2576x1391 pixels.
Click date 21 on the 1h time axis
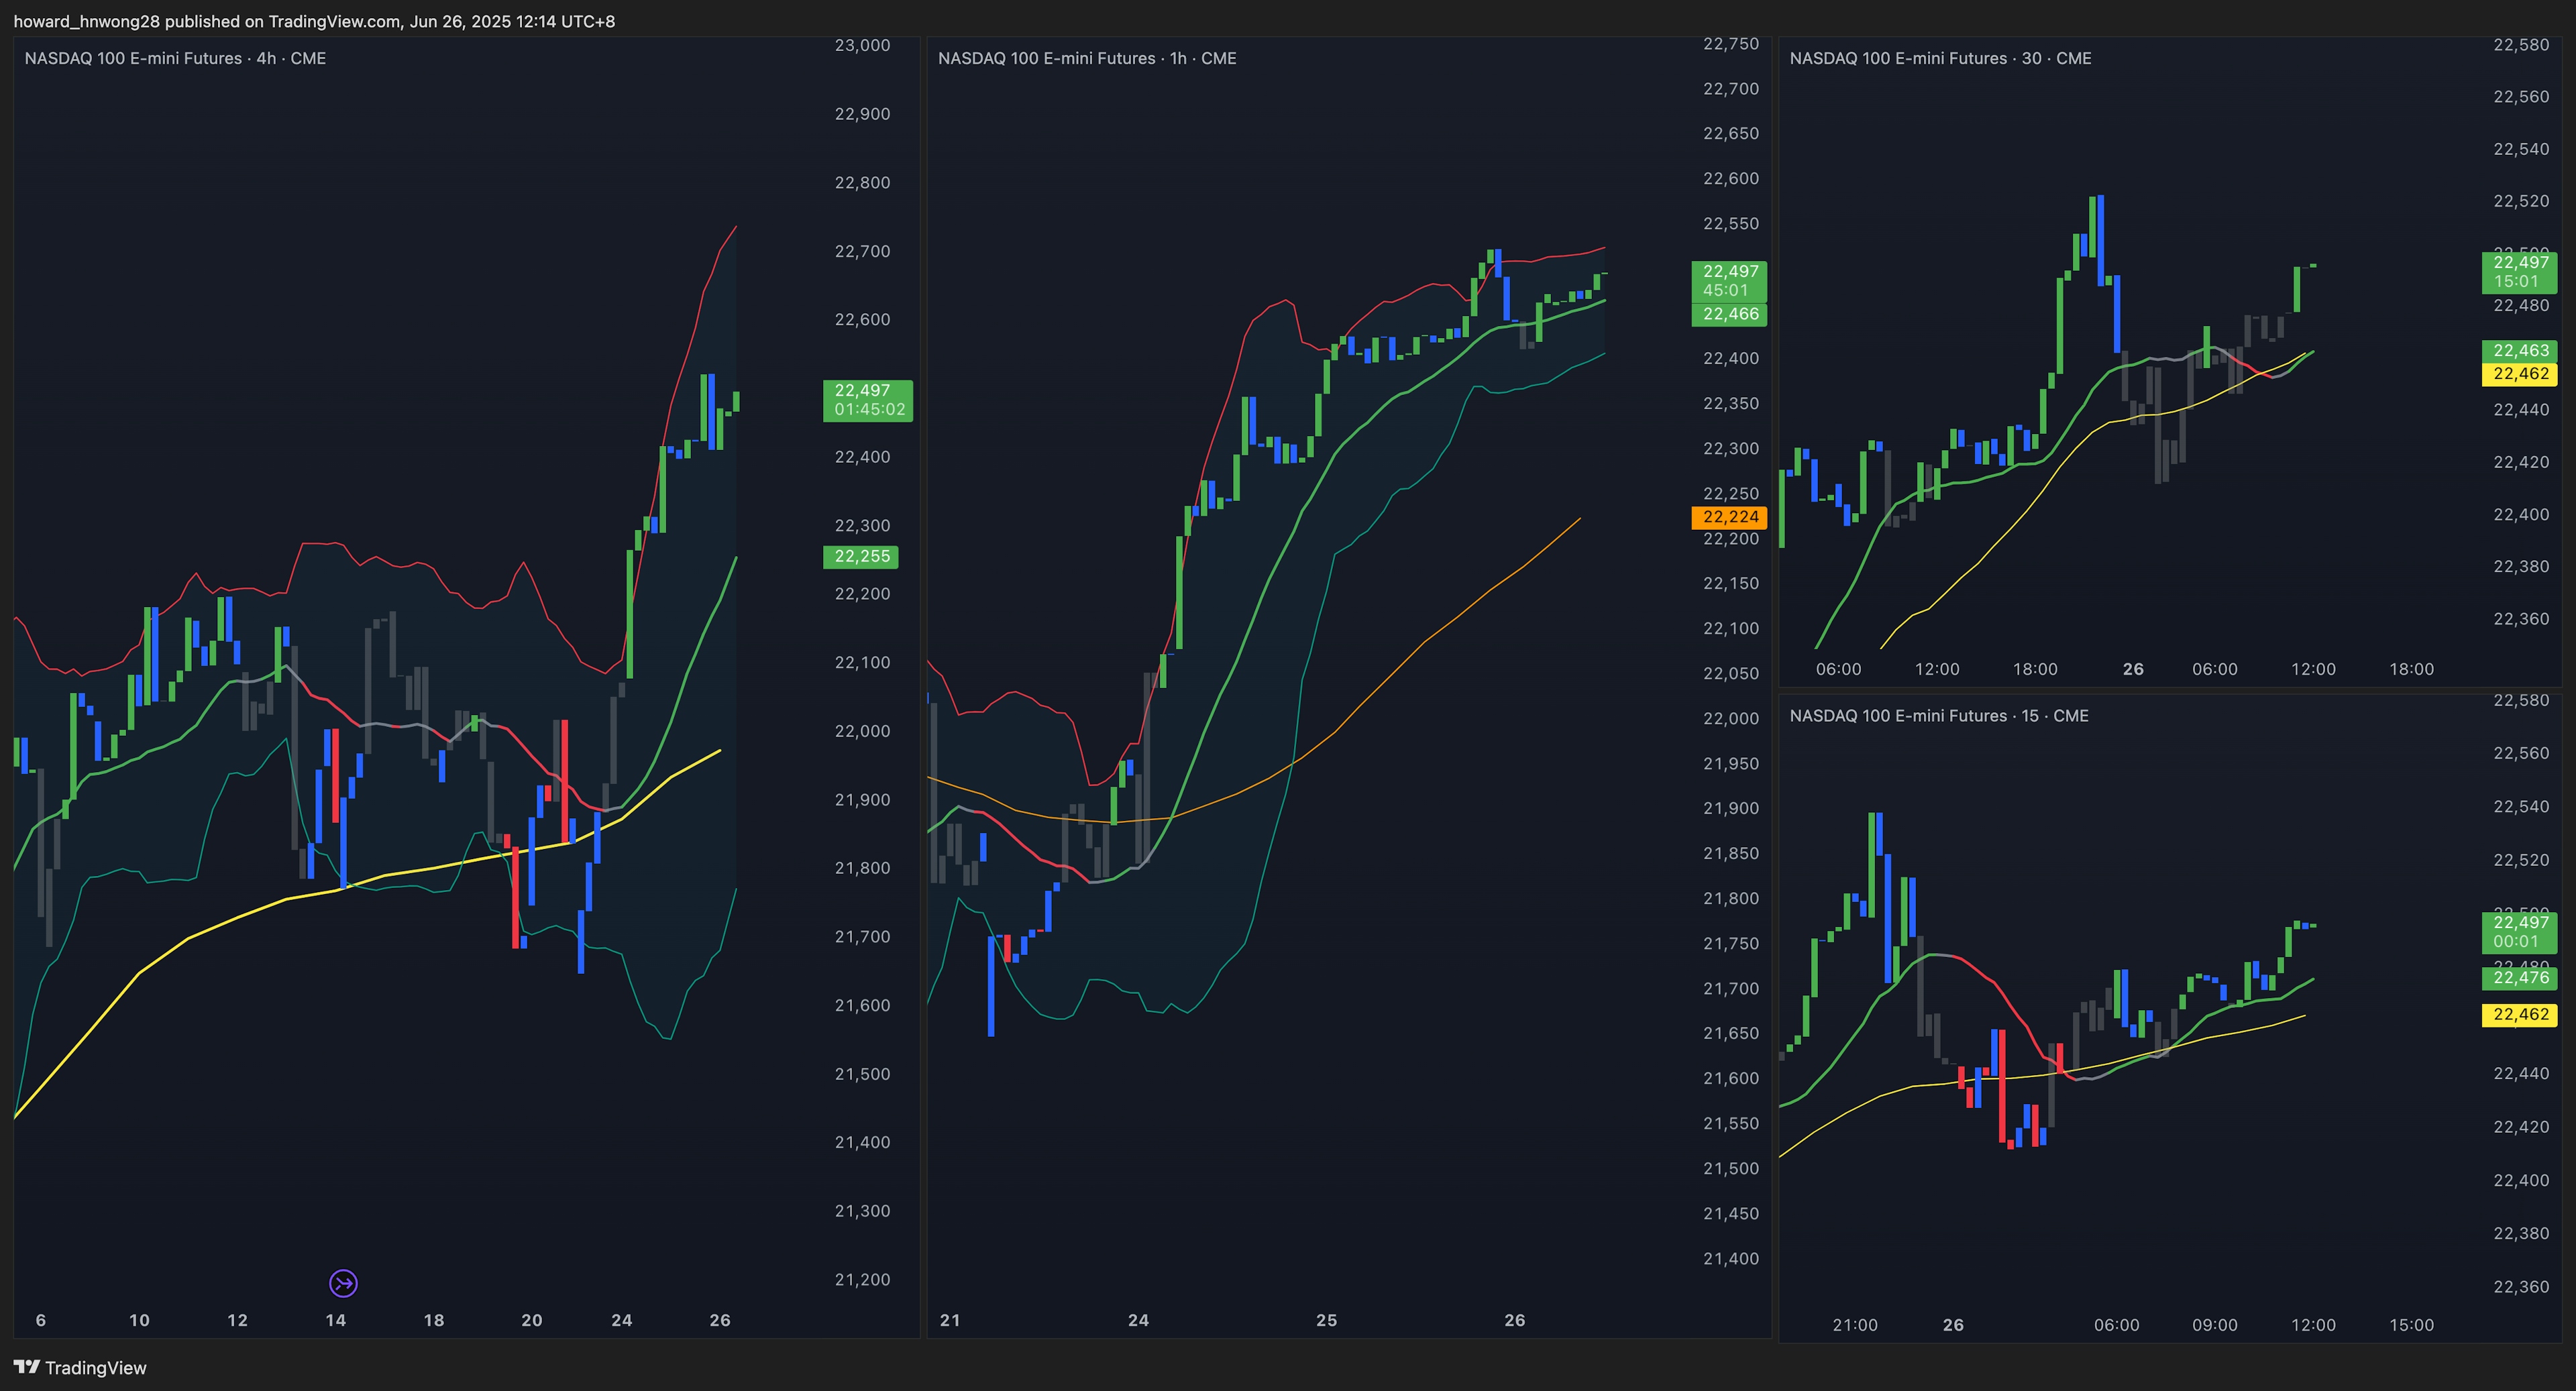[x=950, y=1320]
